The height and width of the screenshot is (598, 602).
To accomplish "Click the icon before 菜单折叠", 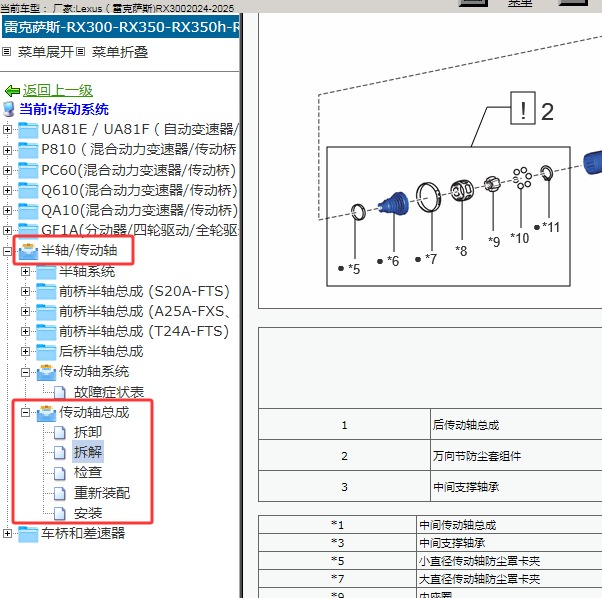I will coord(80,51).
